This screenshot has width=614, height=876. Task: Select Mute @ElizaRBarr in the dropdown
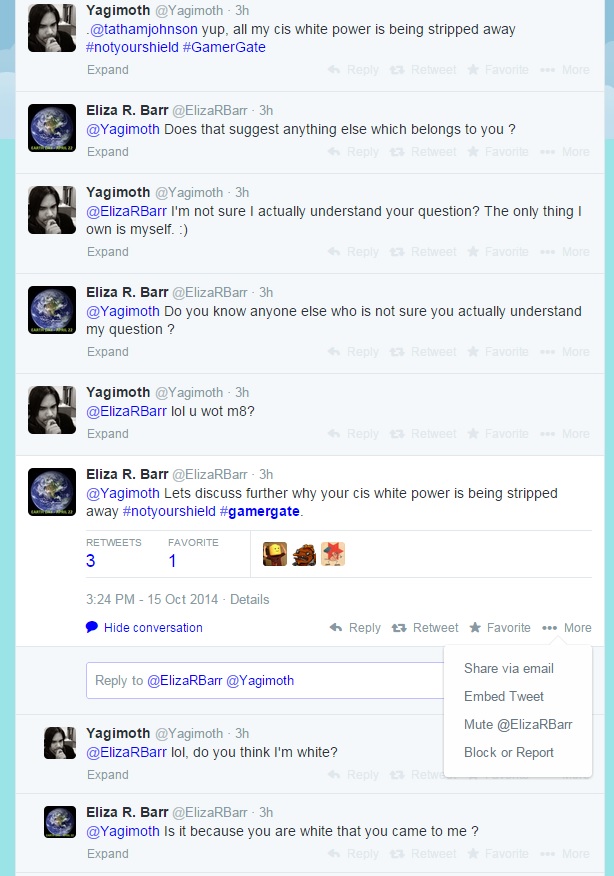(518, 725)
